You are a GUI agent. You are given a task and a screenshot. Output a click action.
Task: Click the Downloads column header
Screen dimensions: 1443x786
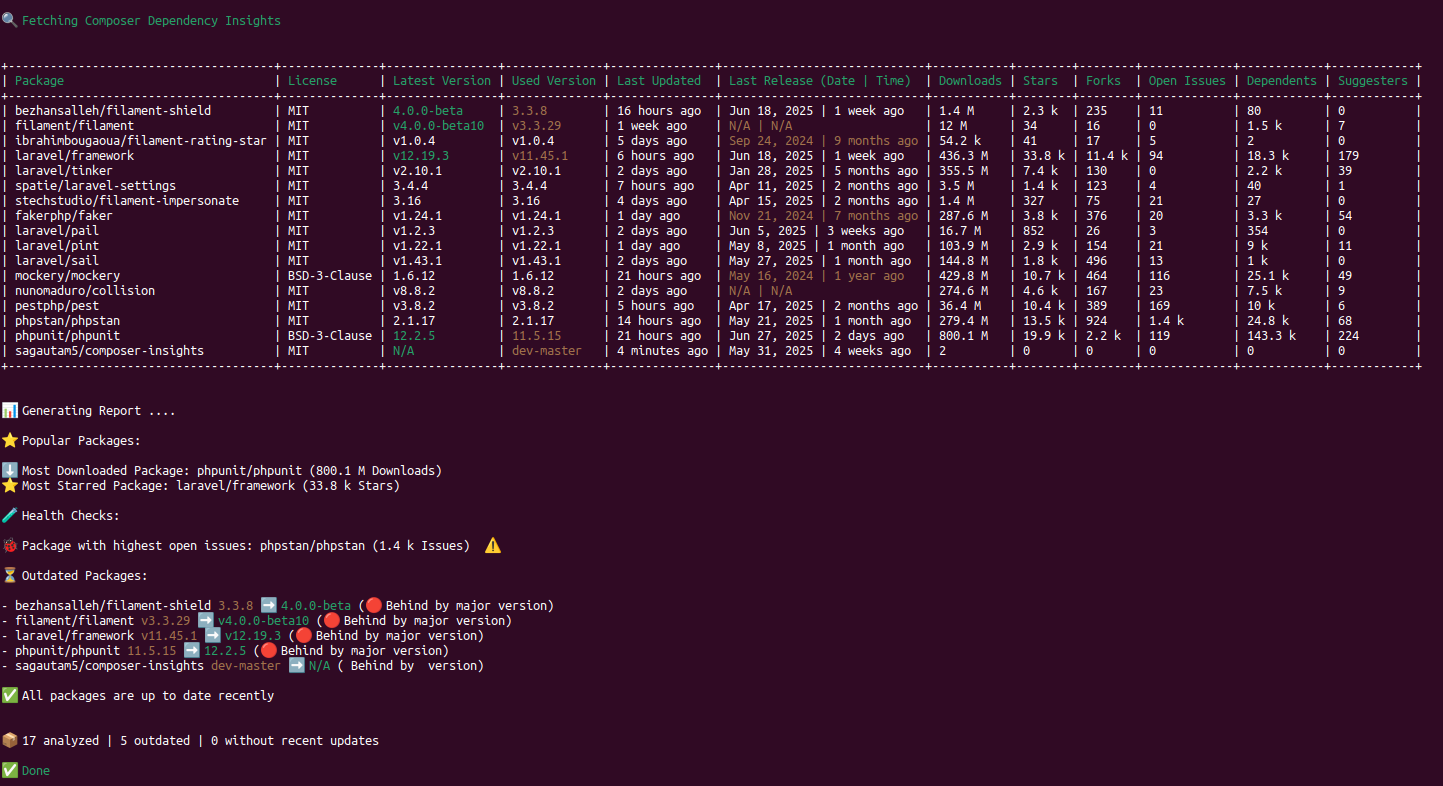(969, 81)
